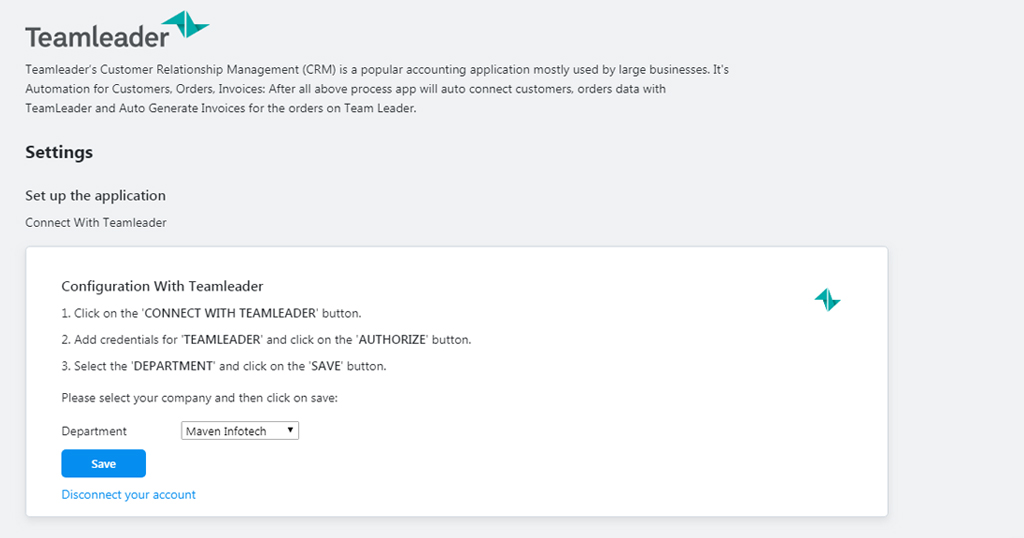The image size is (1024, 538).
Task: Click the CRM description paragraph first line
Action: pos(377,69)
